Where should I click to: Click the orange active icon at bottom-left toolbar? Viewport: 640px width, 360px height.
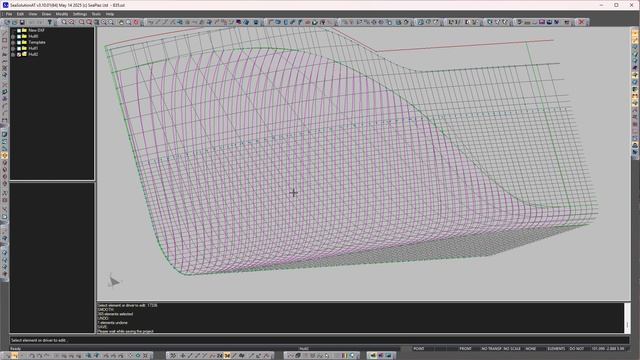(x=15, y=356)
